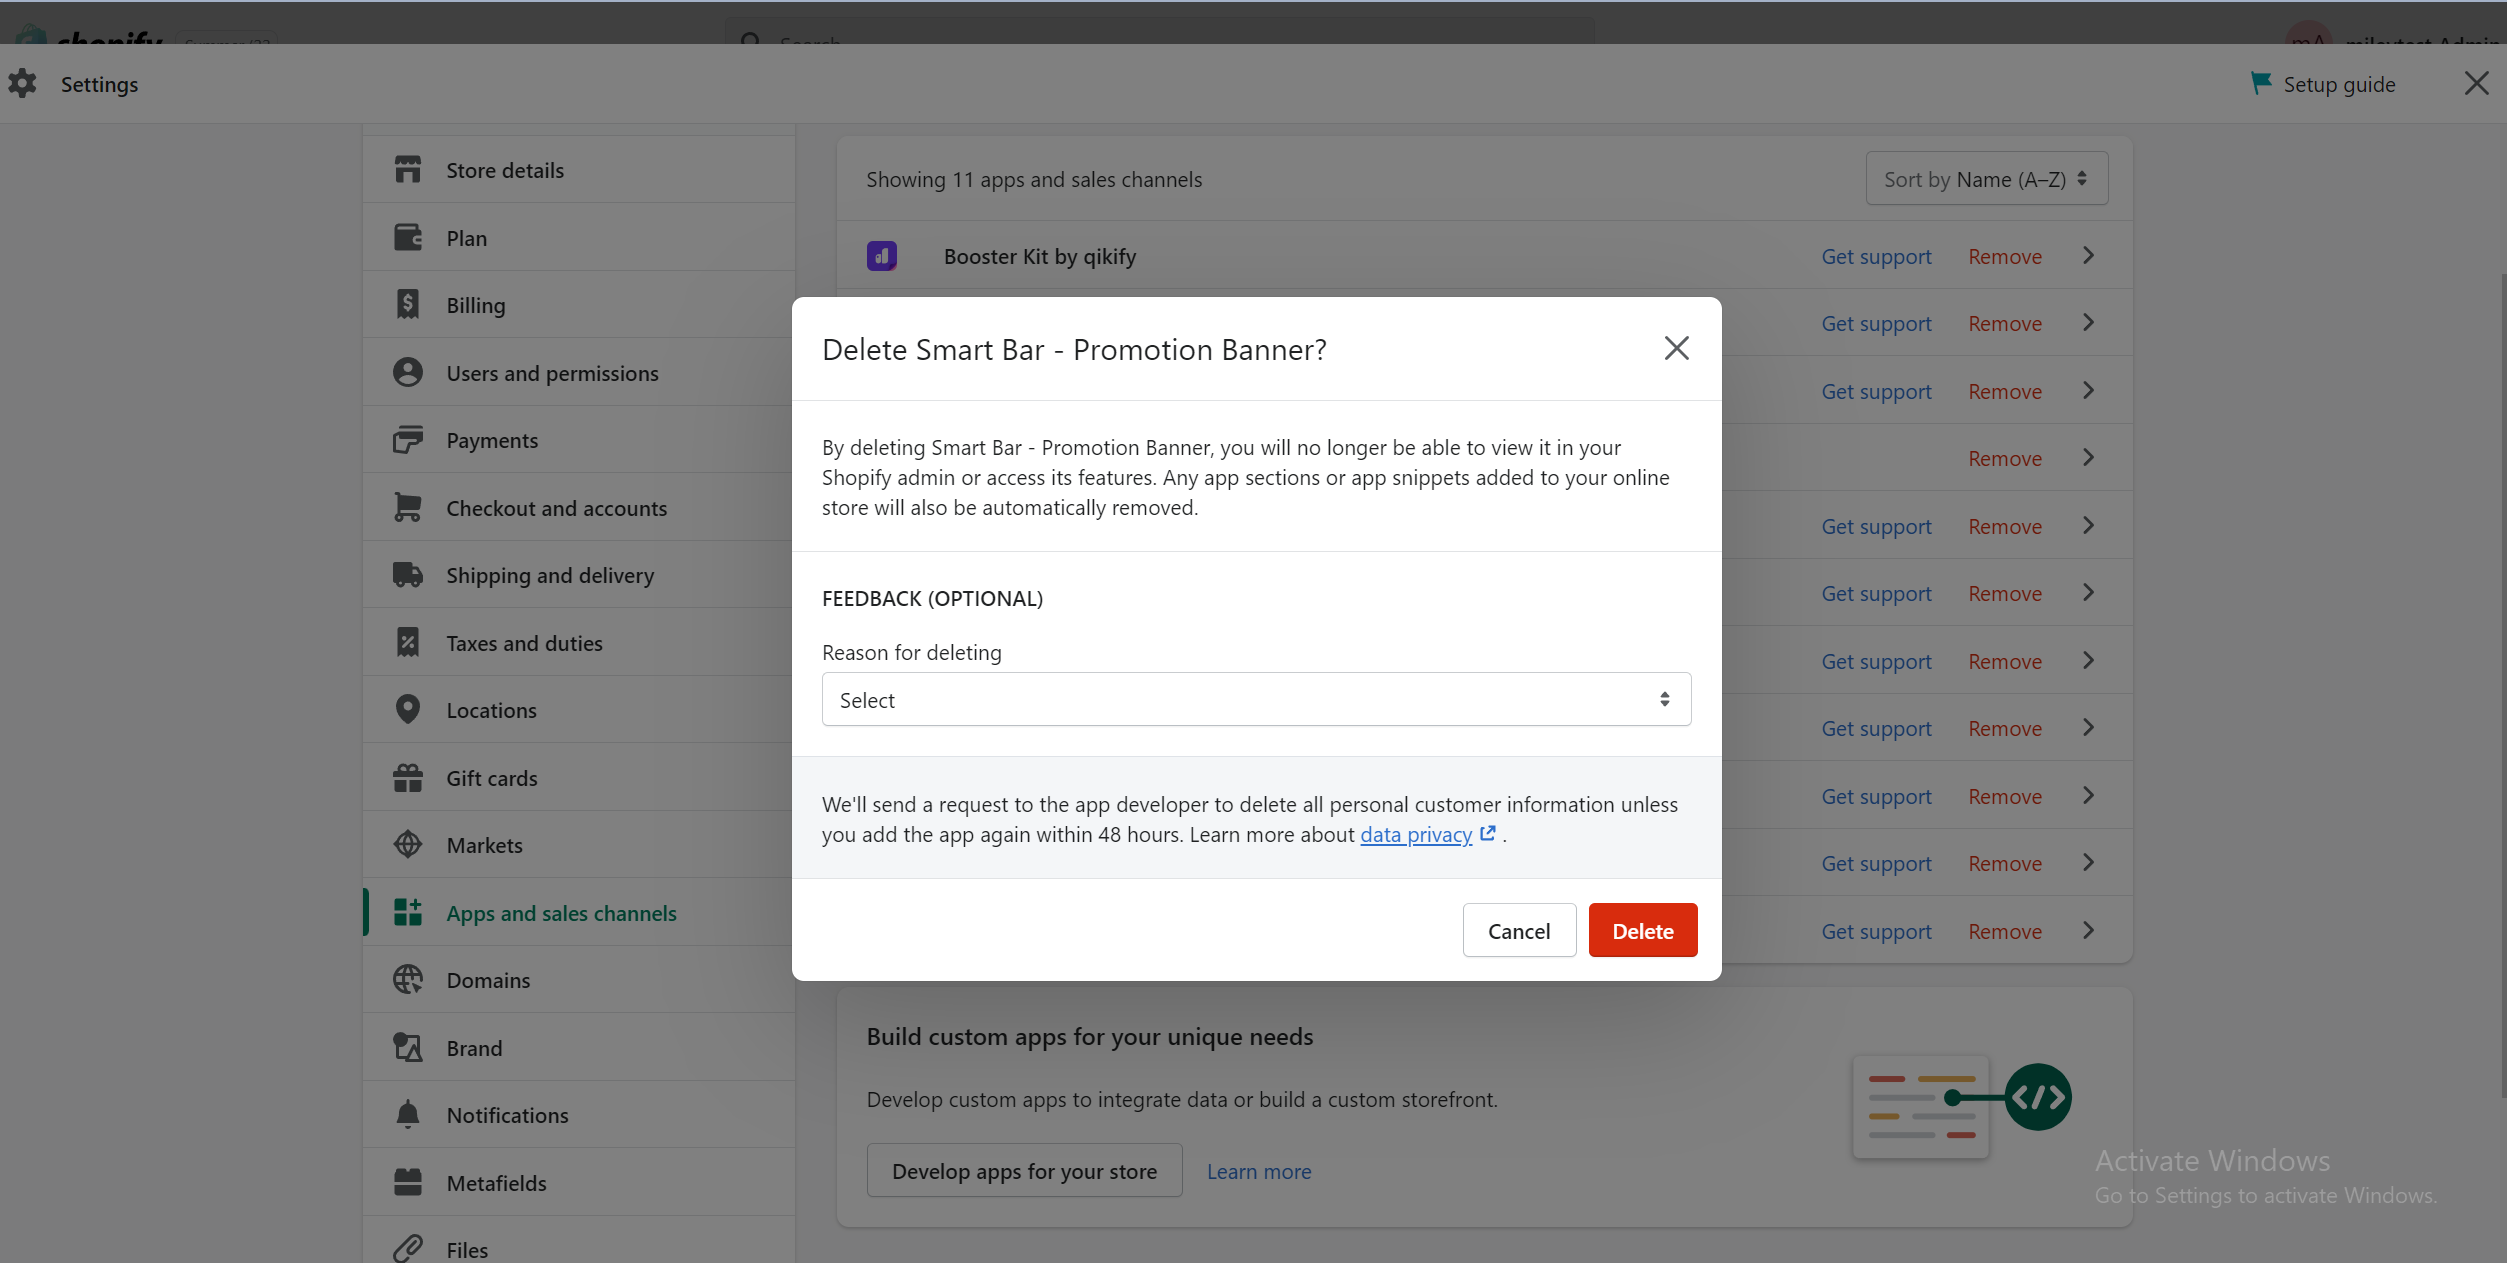Click the Shipping and delivery truck icon
This screenshot has height=1263, width=2507.
[407, 575]
